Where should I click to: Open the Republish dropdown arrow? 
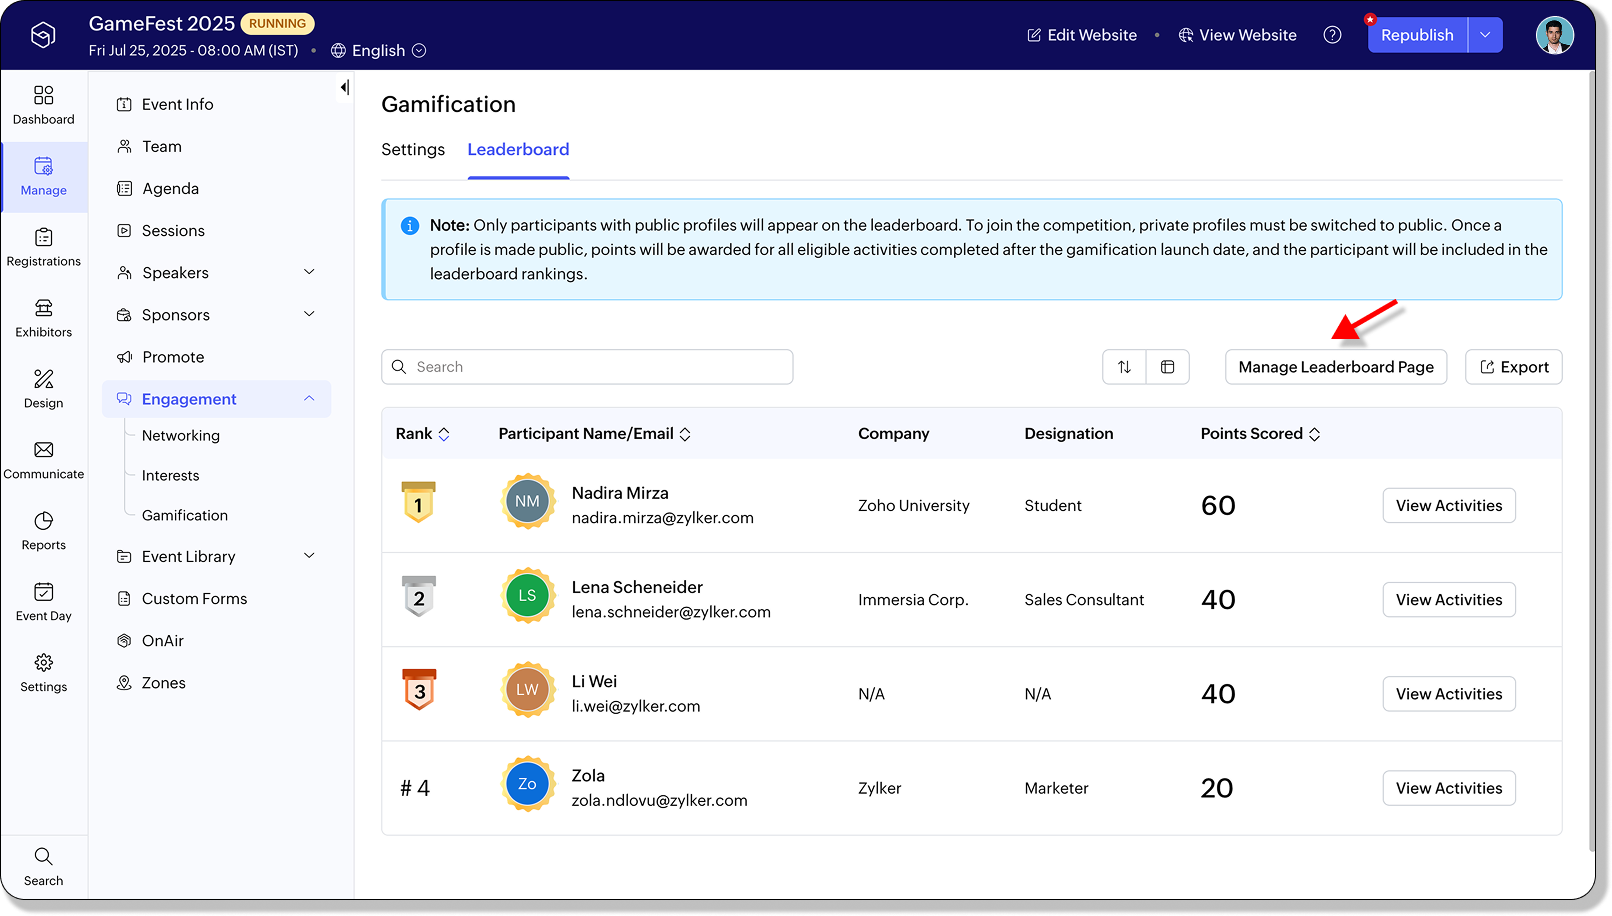(1485, 35)
